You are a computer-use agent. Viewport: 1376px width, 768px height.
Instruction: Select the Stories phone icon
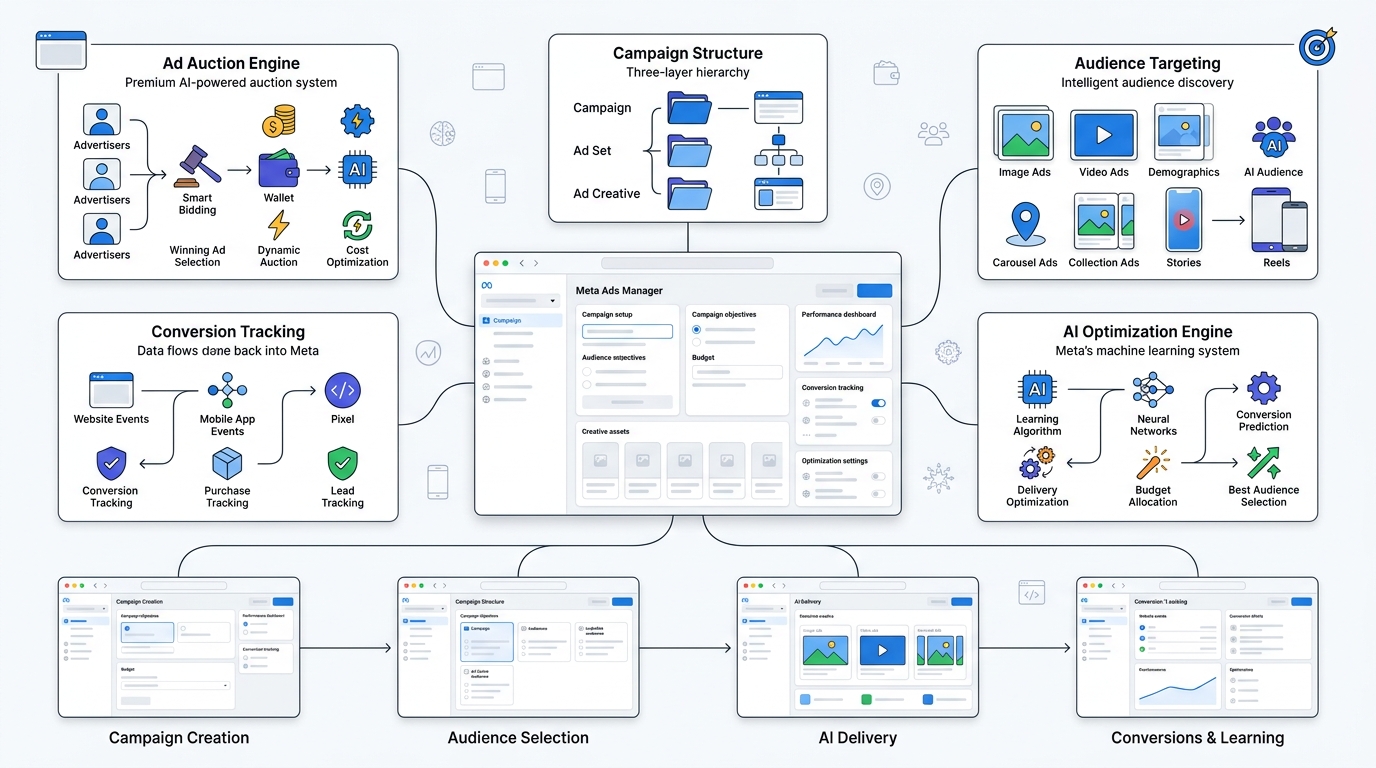click(1184, 219)
